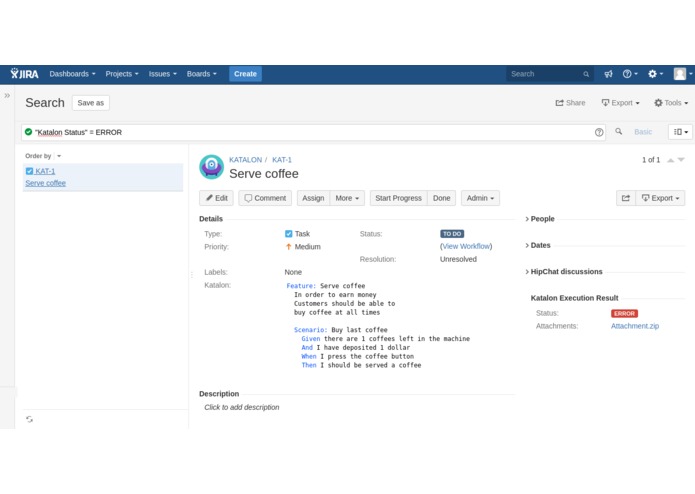695x494 pixels.
Task: Click the 1 of 1 pager text
Action: coord(651,160)
